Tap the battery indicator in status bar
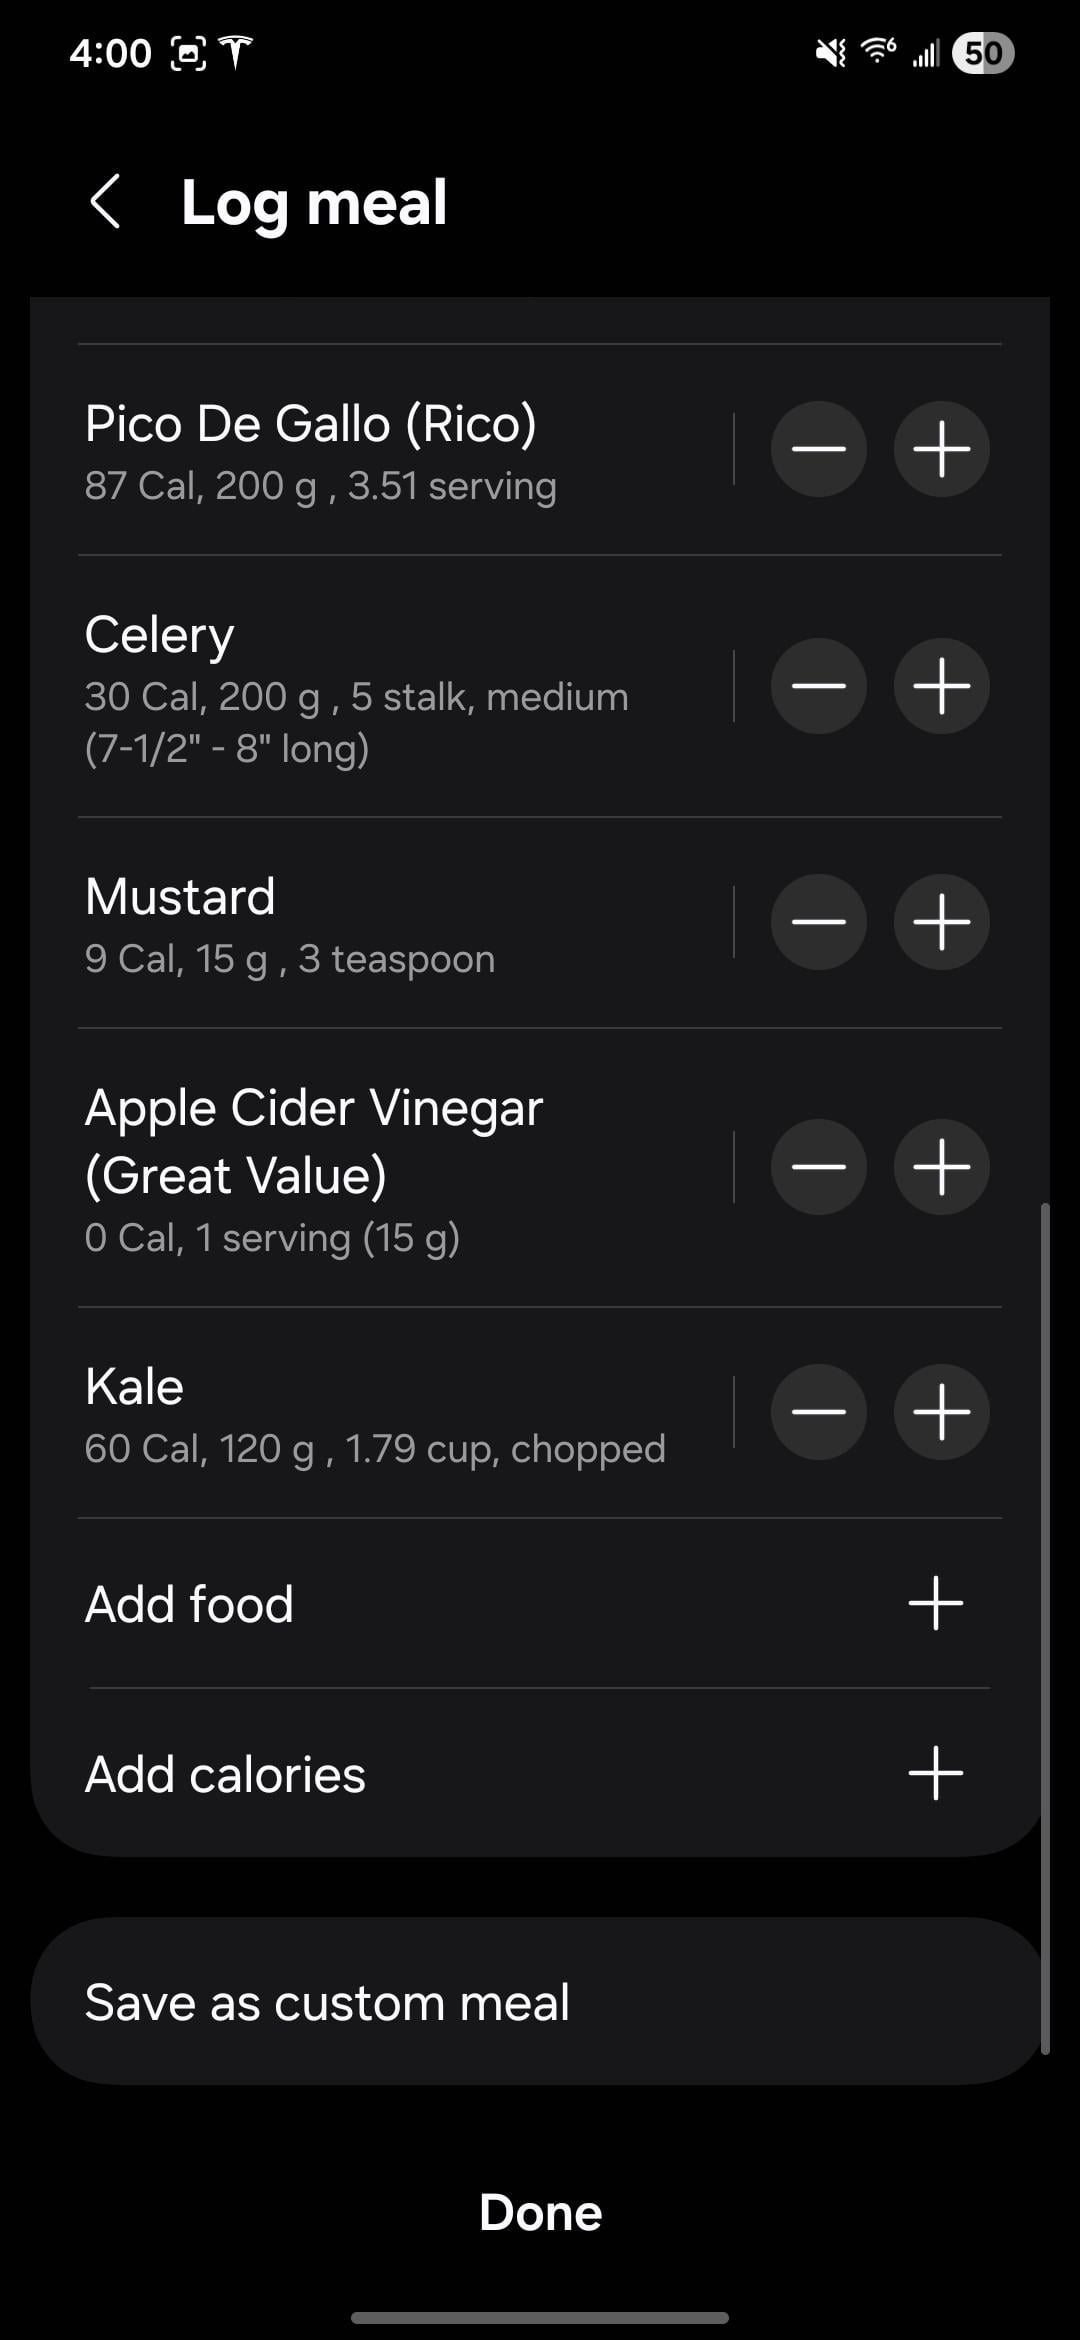The width and height of the screenshot is (1080, 2340). point(983,53)
